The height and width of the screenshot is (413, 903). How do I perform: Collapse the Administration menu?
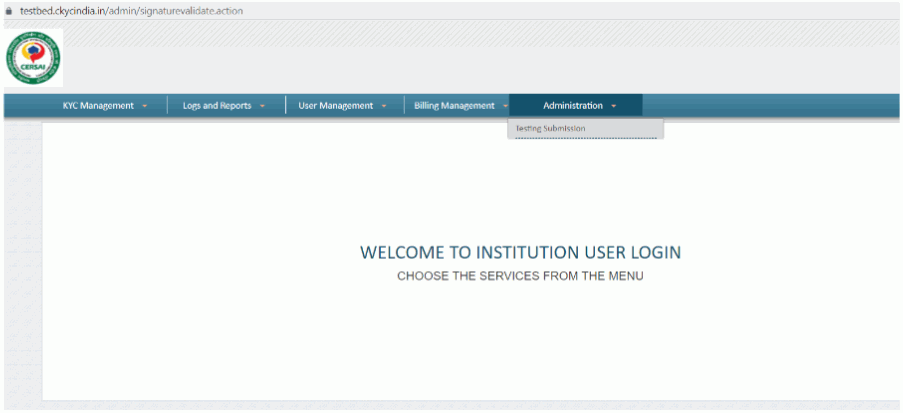[573, 106]
